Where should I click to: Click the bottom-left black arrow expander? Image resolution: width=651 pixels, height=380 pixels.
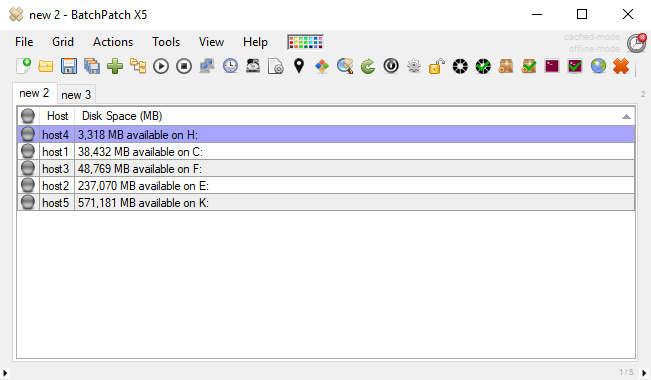pos(5,373)
